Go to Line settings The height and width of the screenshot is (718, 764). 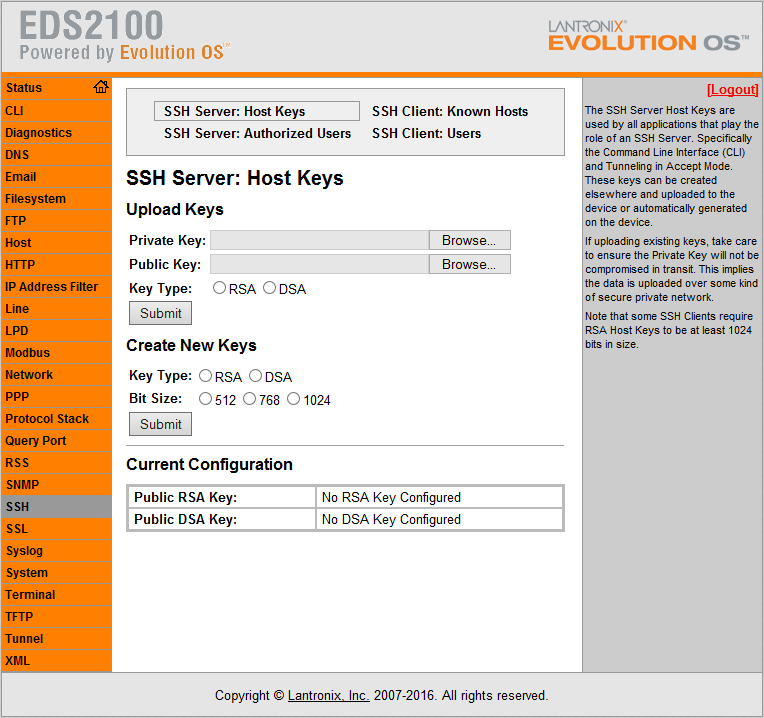point(57,308)
